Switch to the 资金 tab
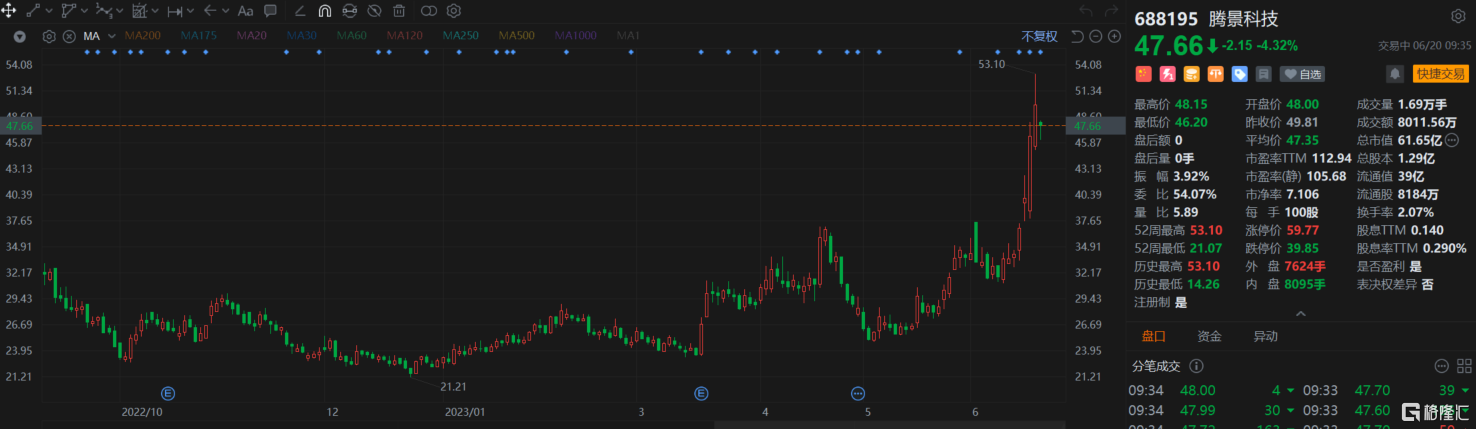Image resolution: width=1476 pixels, height=429 pixels. click(x=1209, y=337)
